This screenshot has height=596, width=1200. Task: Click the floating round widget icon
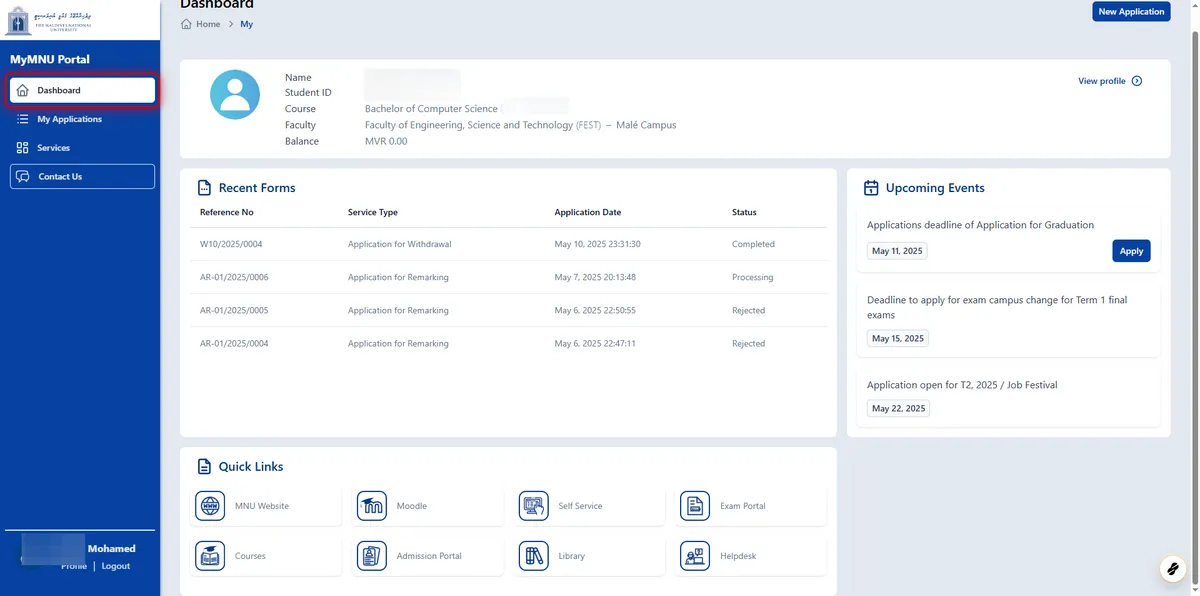pyautogui.click(x=1171, y=569)
